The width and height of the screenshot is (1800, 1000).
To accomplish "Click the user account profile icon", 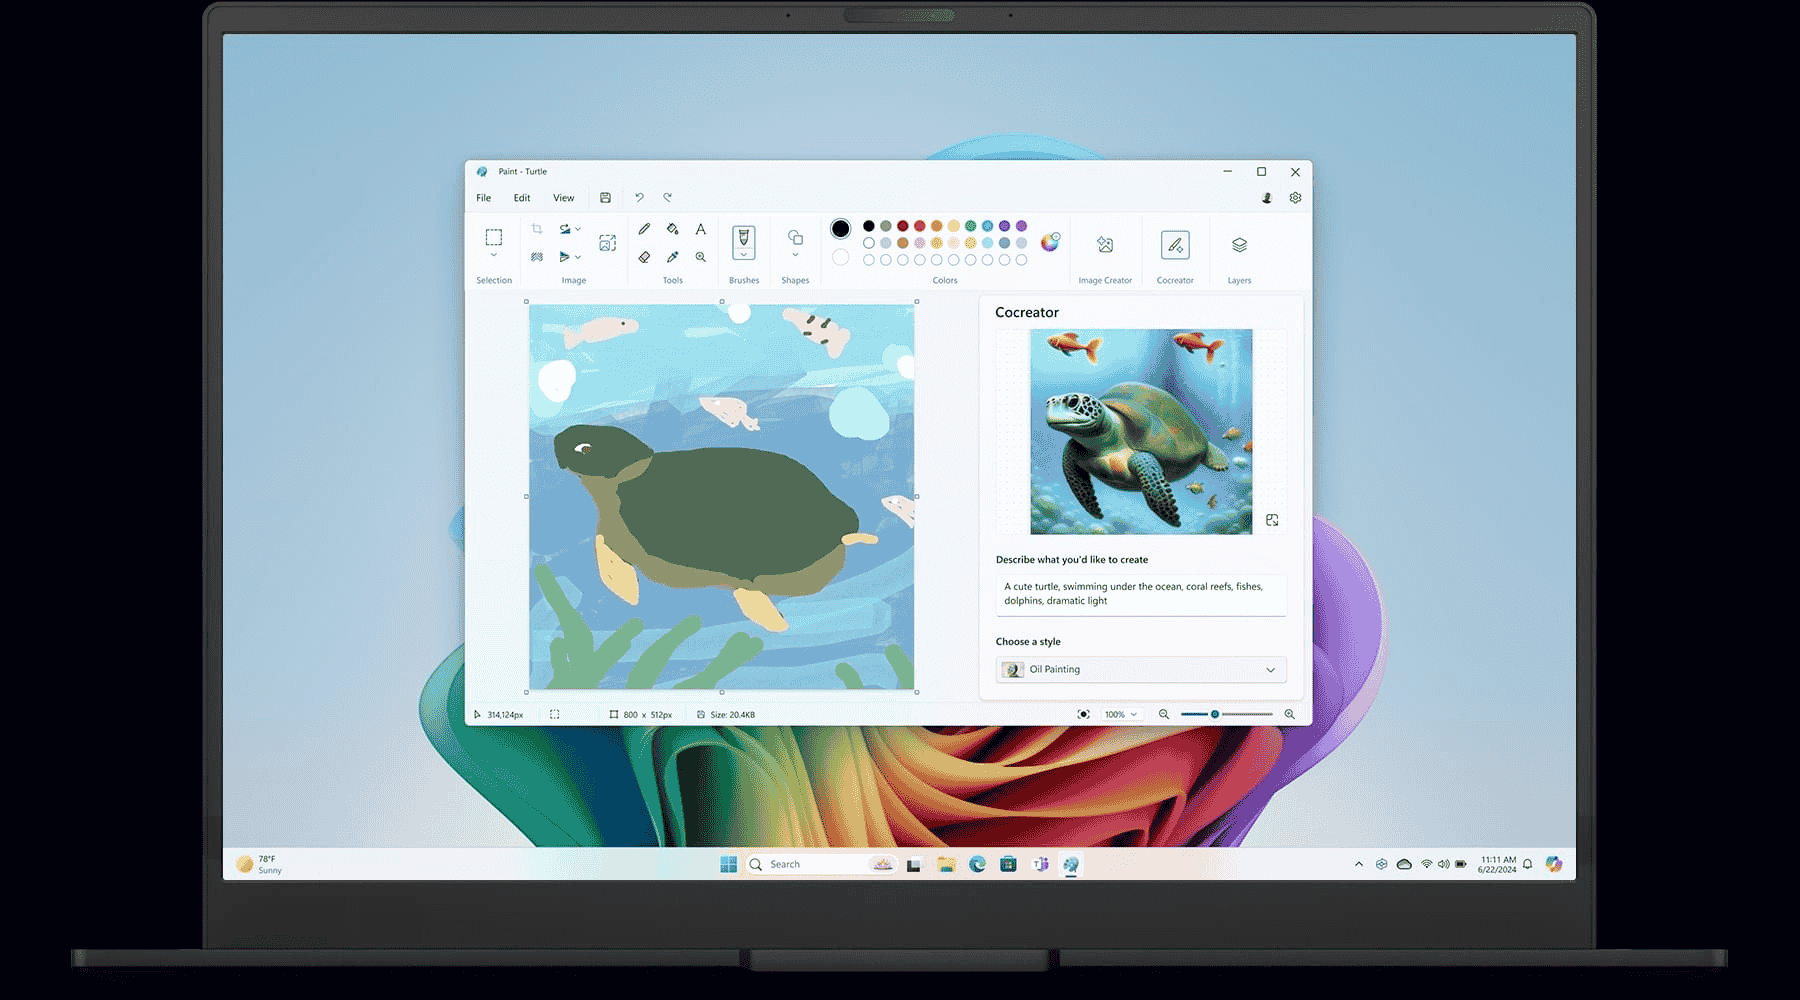I will 1267,198.
